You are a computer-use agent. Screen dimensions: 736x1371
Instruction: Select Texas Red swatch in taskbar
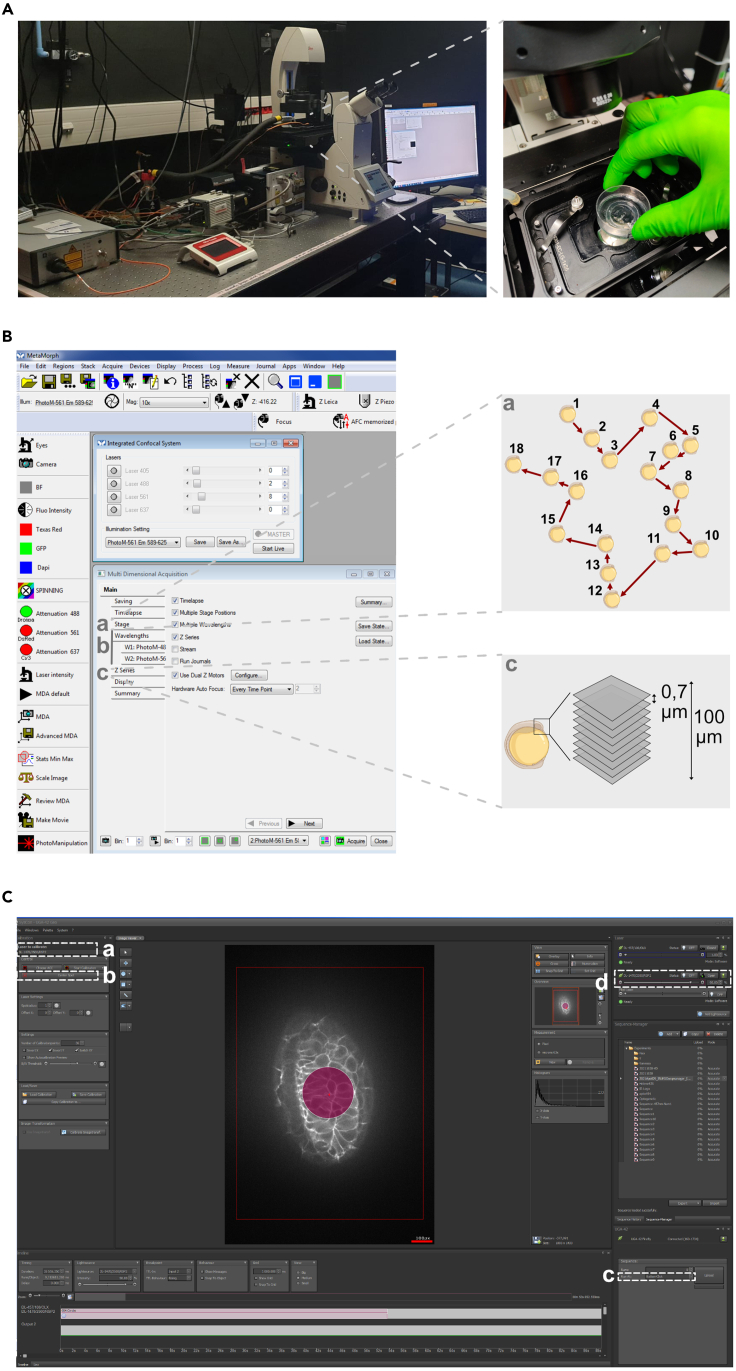27,528
